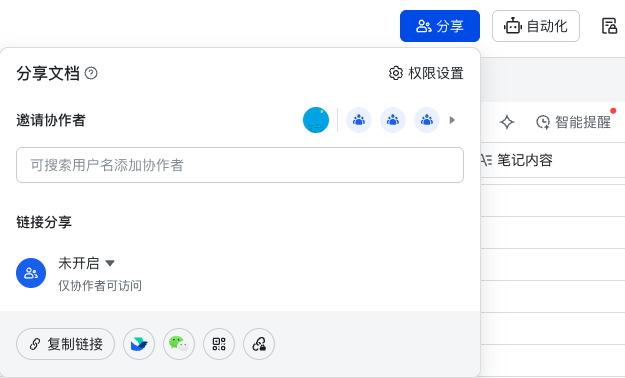This screenshot has height=378, width=625.
Task: Expand more collaborators with the arrow
Action: tap(452, 120)
